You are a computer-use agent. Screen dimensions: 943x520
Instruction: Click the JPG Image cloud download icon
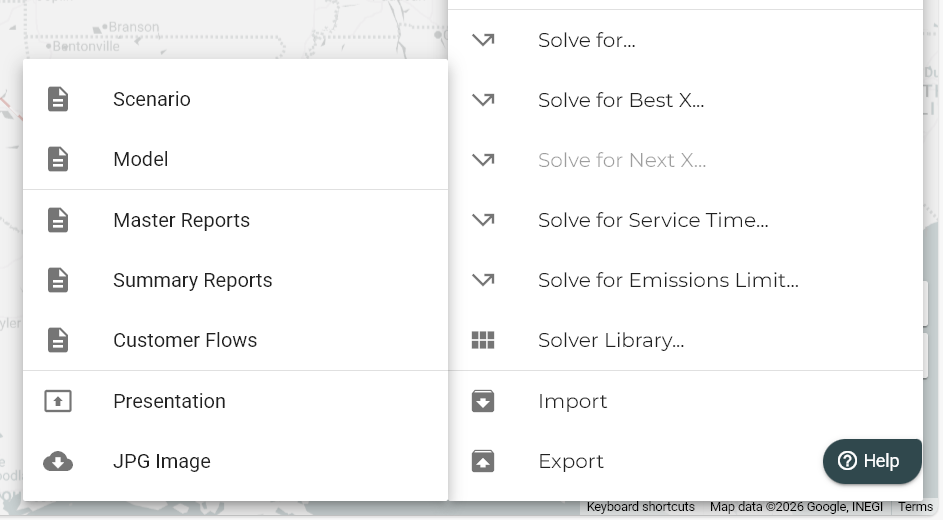click(x=58, y=461)
